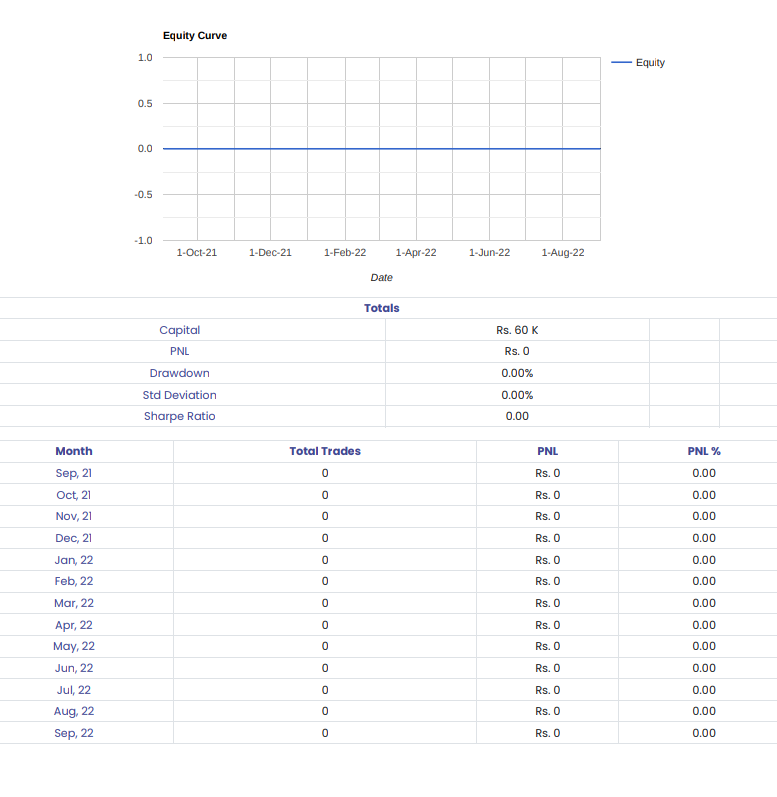This screenshot has width=777, height=797.
Task: Click PNL % value for Mar, 22
Action: tap(704, 603)
